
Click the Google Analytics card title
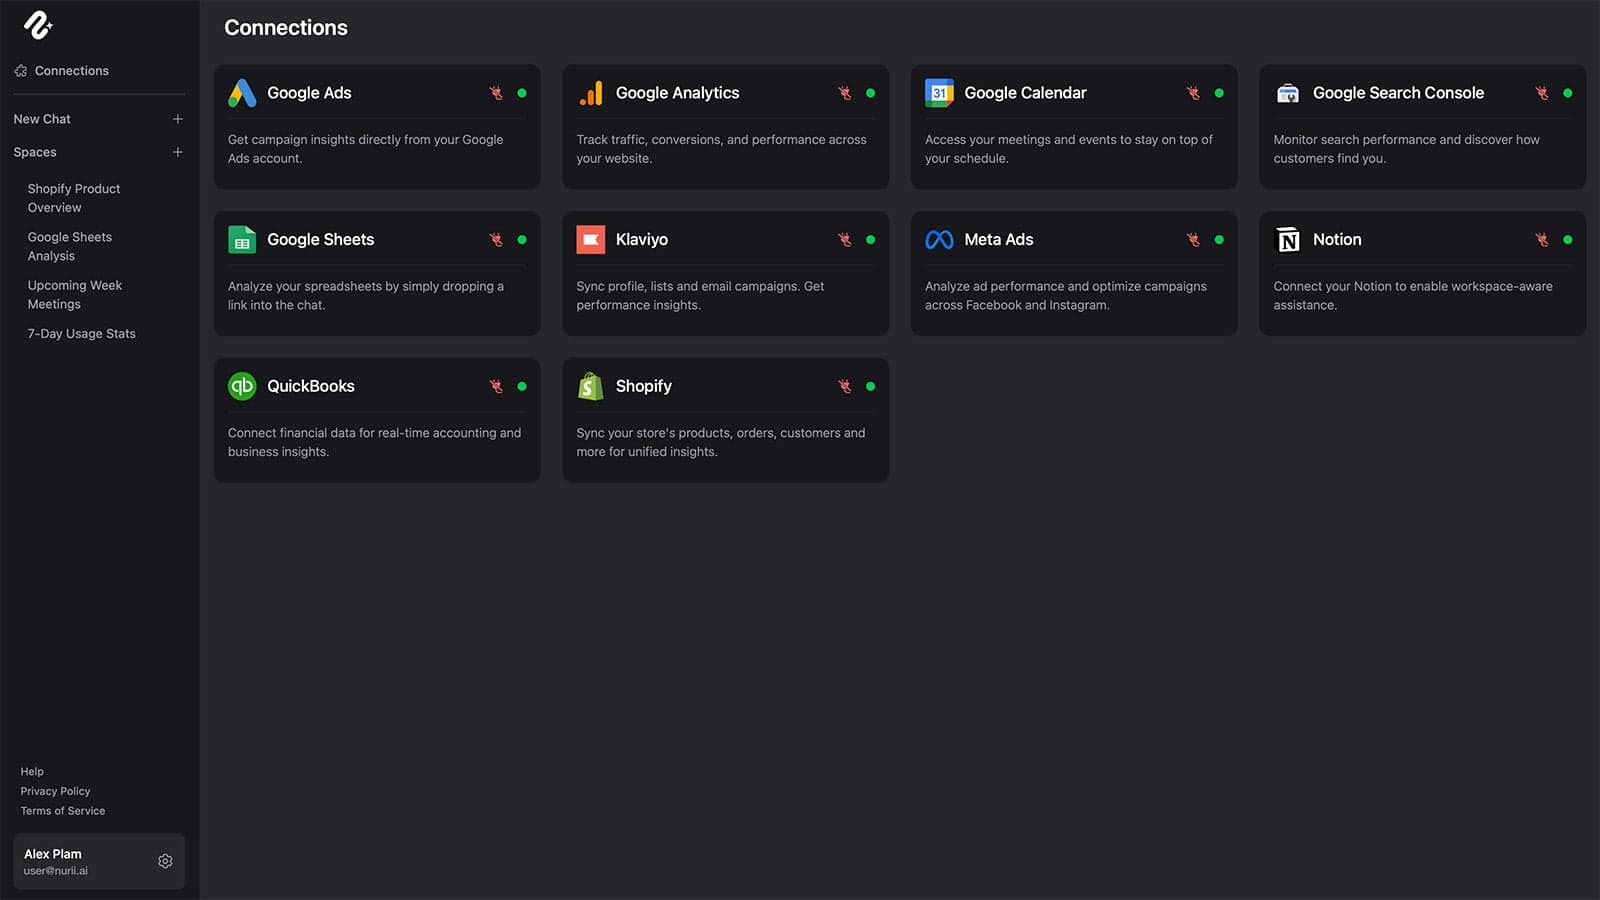pos(677,93)
